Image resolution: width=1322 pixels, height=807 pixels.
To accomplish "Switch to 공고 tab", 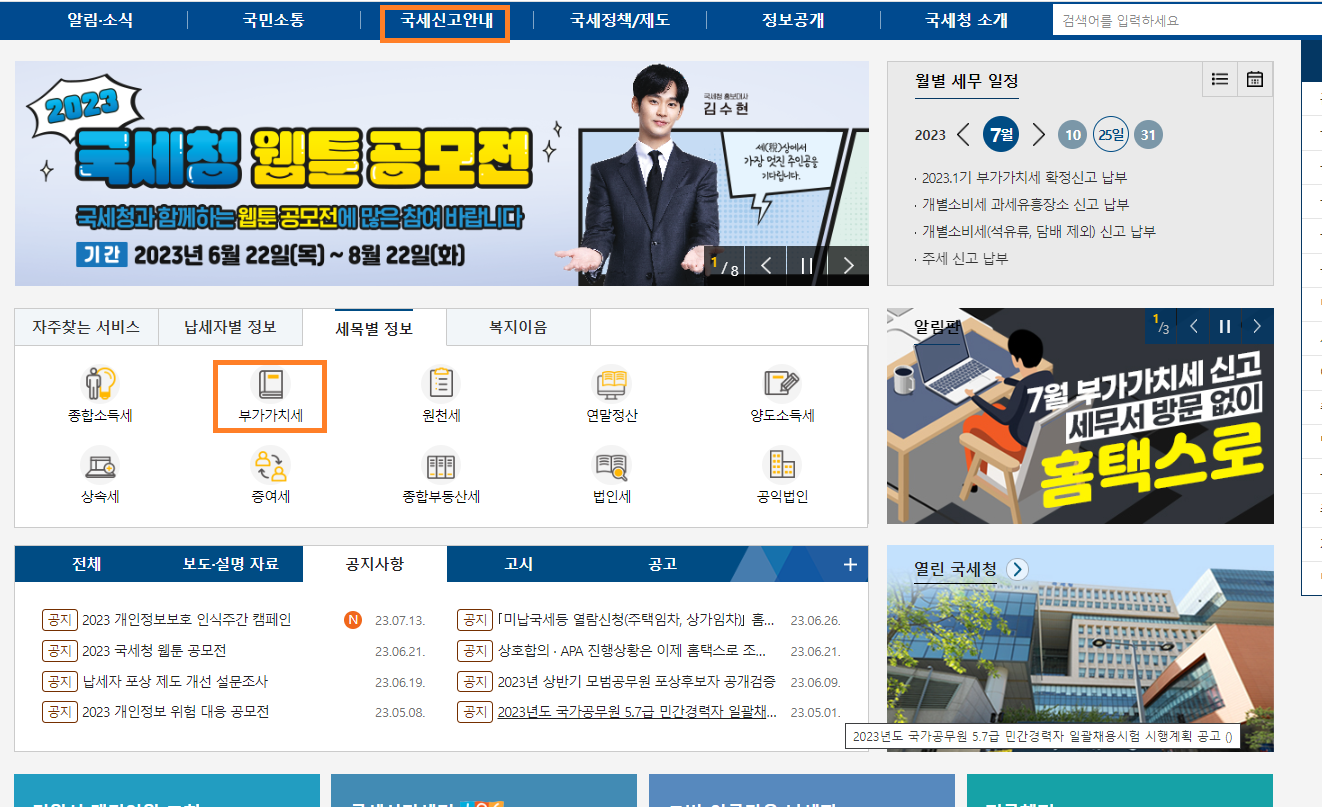I will pos(663,564).
